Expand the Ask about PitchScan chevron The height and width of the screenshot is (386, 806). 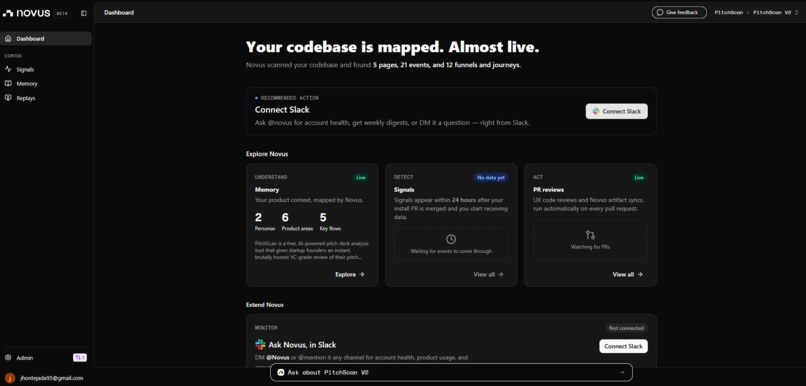pyautogui.click(x=622, y=372)
